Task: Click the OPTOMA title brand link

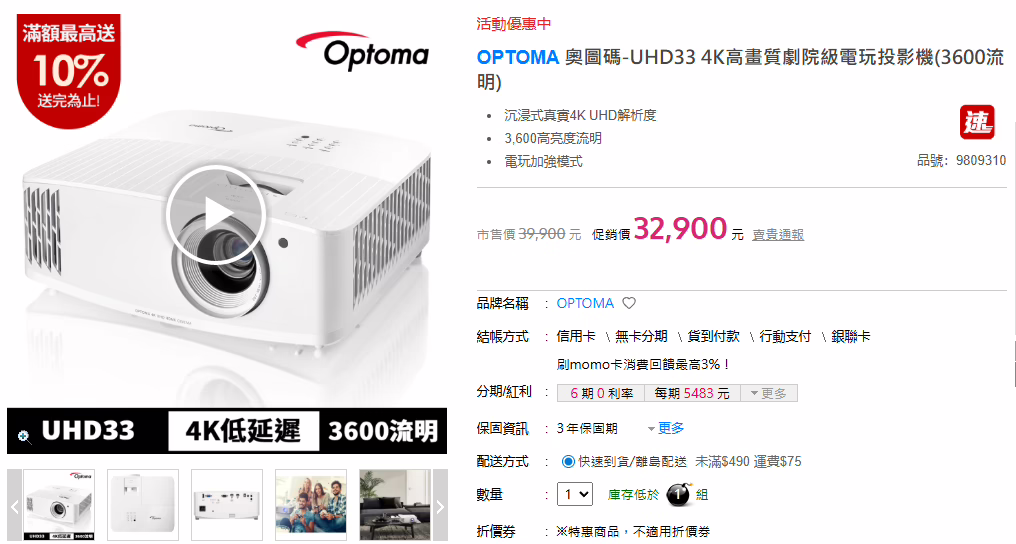Action: click(518, 58)
